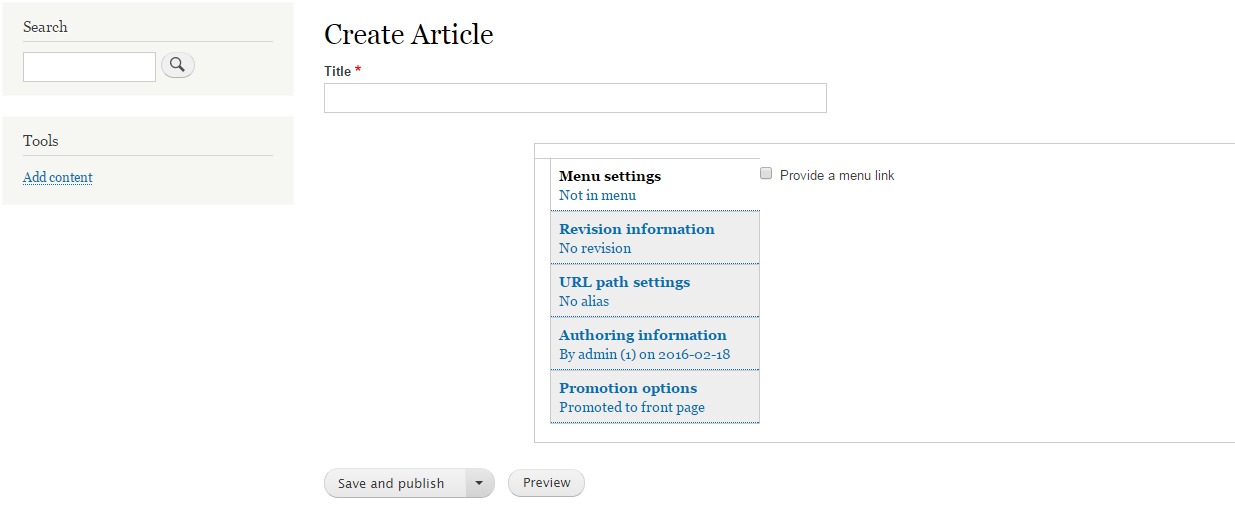Switch to the Revision information tab
1235x508 pixels.
[x=655, y=238]
